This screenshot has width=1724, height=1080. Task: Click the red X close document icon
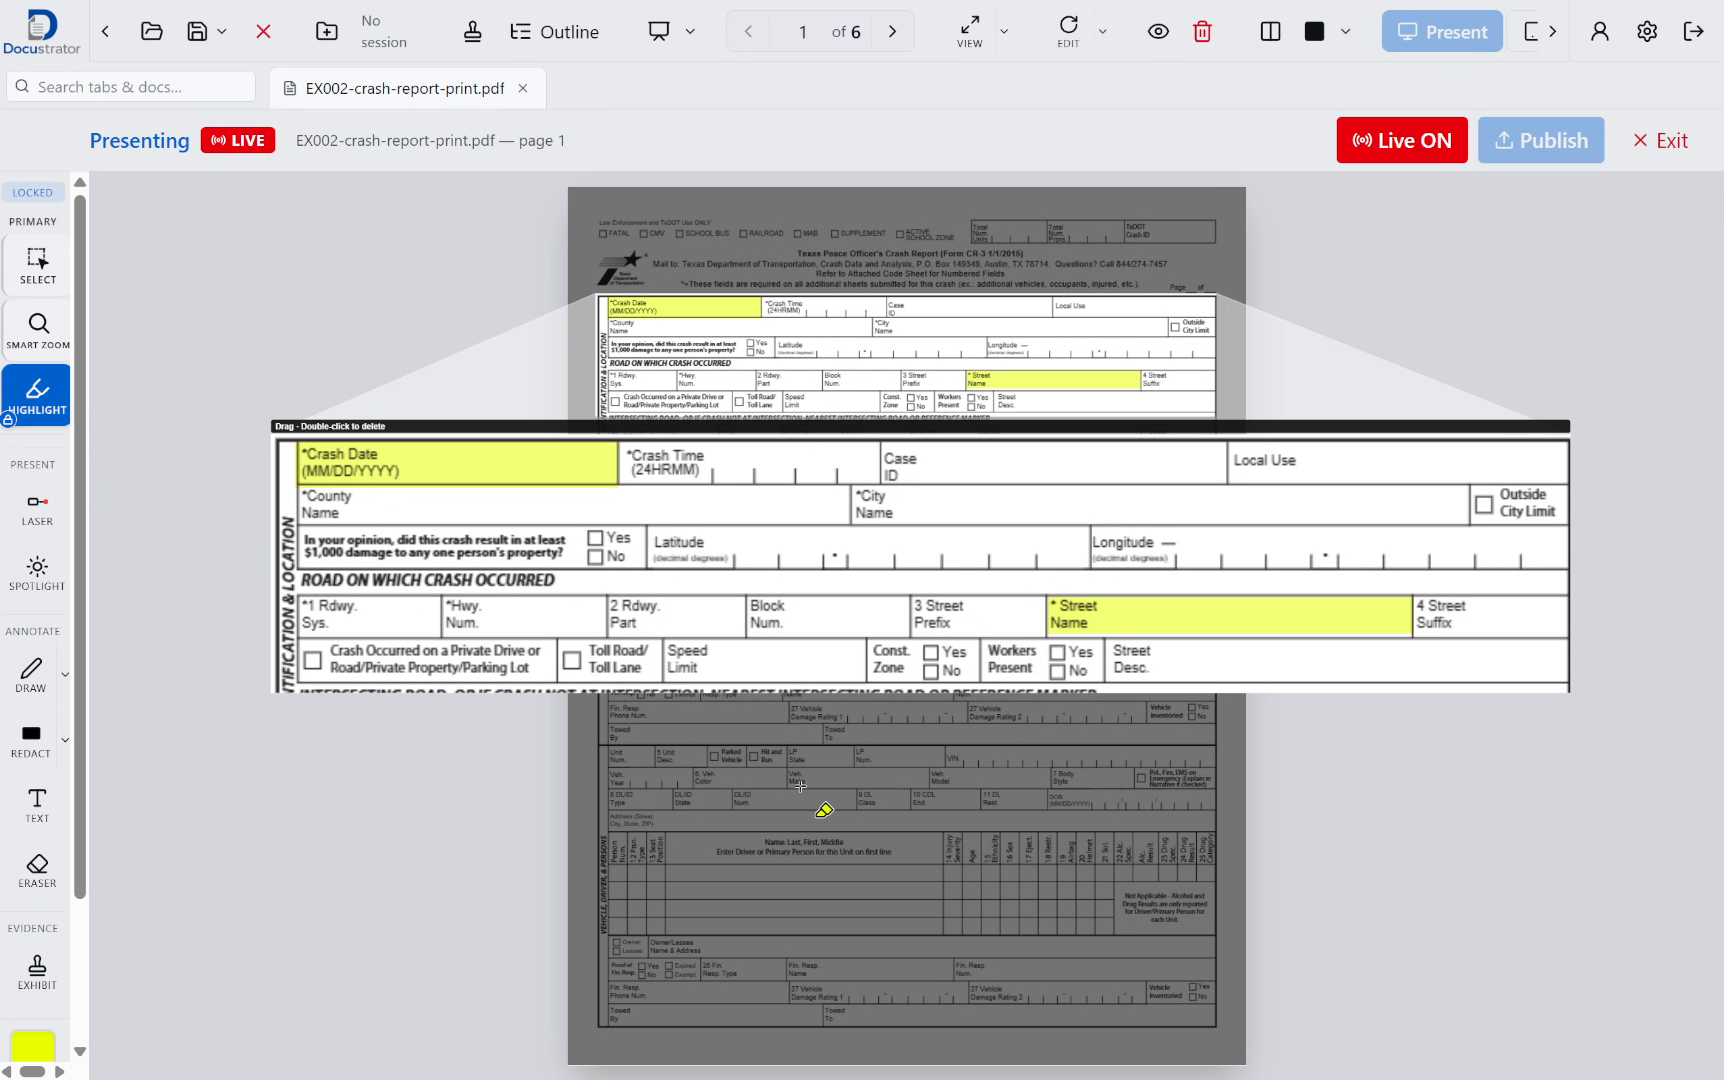pos(264,31)
